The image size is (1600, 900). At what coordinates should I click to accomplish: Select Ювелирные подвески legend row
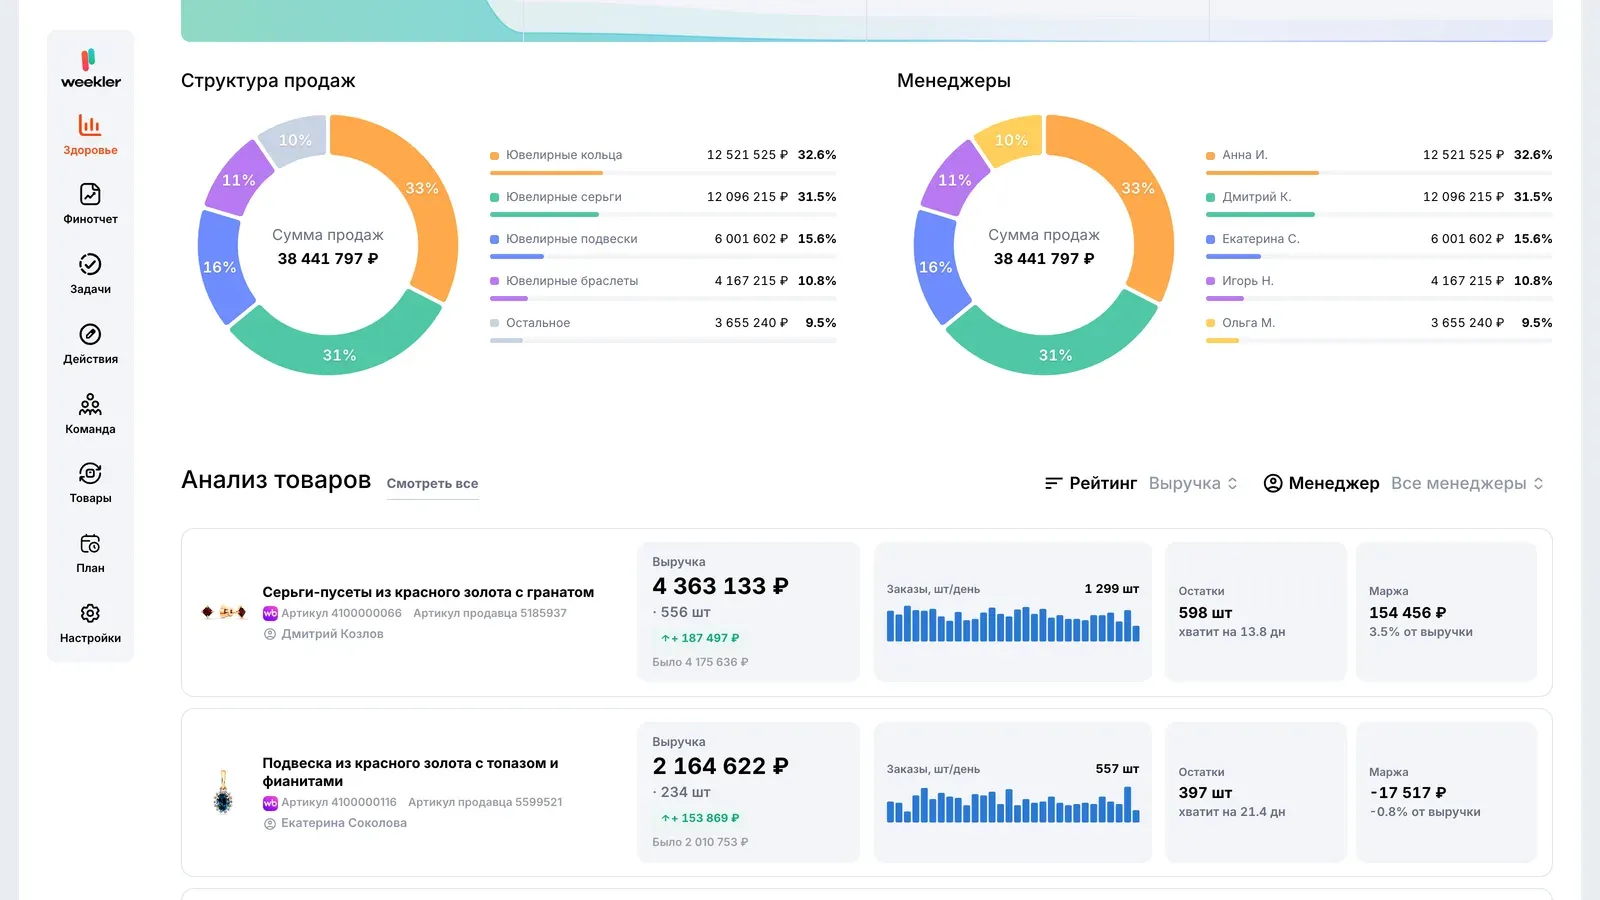[x=663, y=245]
